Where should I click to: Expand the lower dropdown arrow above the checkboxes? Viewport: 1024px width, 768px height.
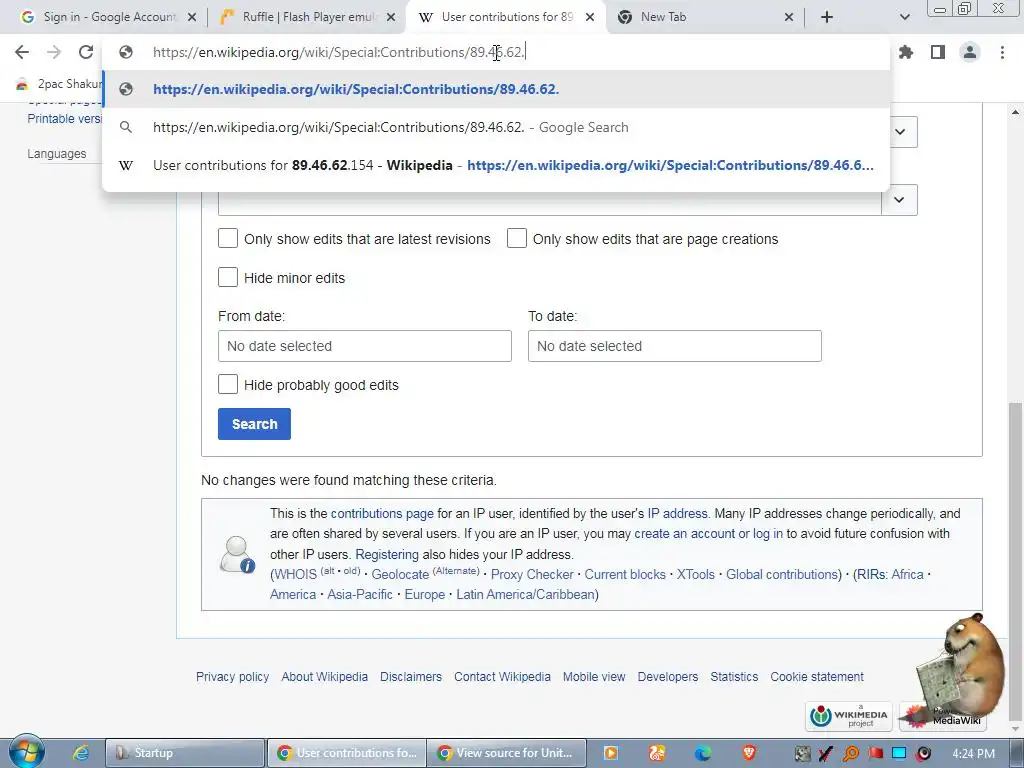tap(899, 200)
